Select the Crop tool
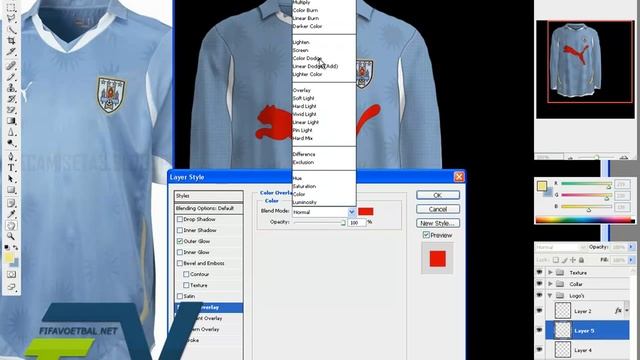The image size is (640, 360). point(11,40)
